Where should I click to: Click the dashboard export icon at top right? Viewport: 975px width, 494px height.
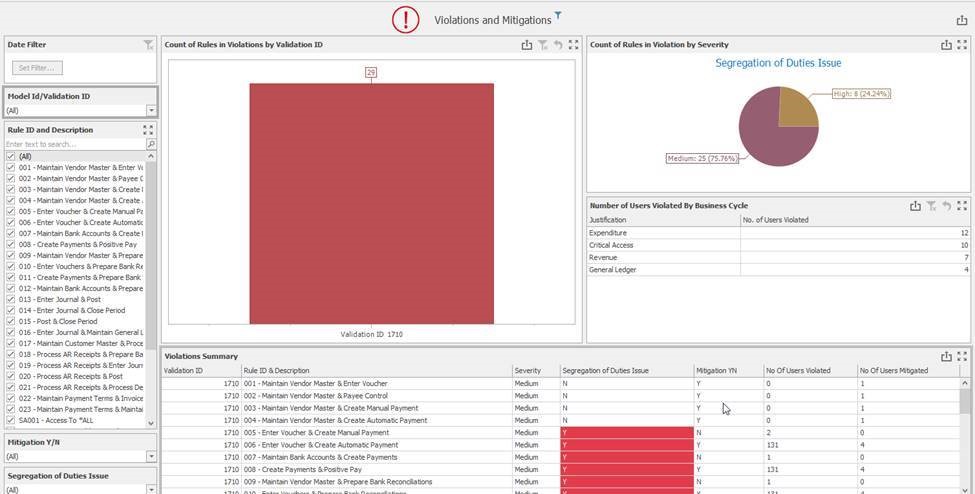coord(962,20)
